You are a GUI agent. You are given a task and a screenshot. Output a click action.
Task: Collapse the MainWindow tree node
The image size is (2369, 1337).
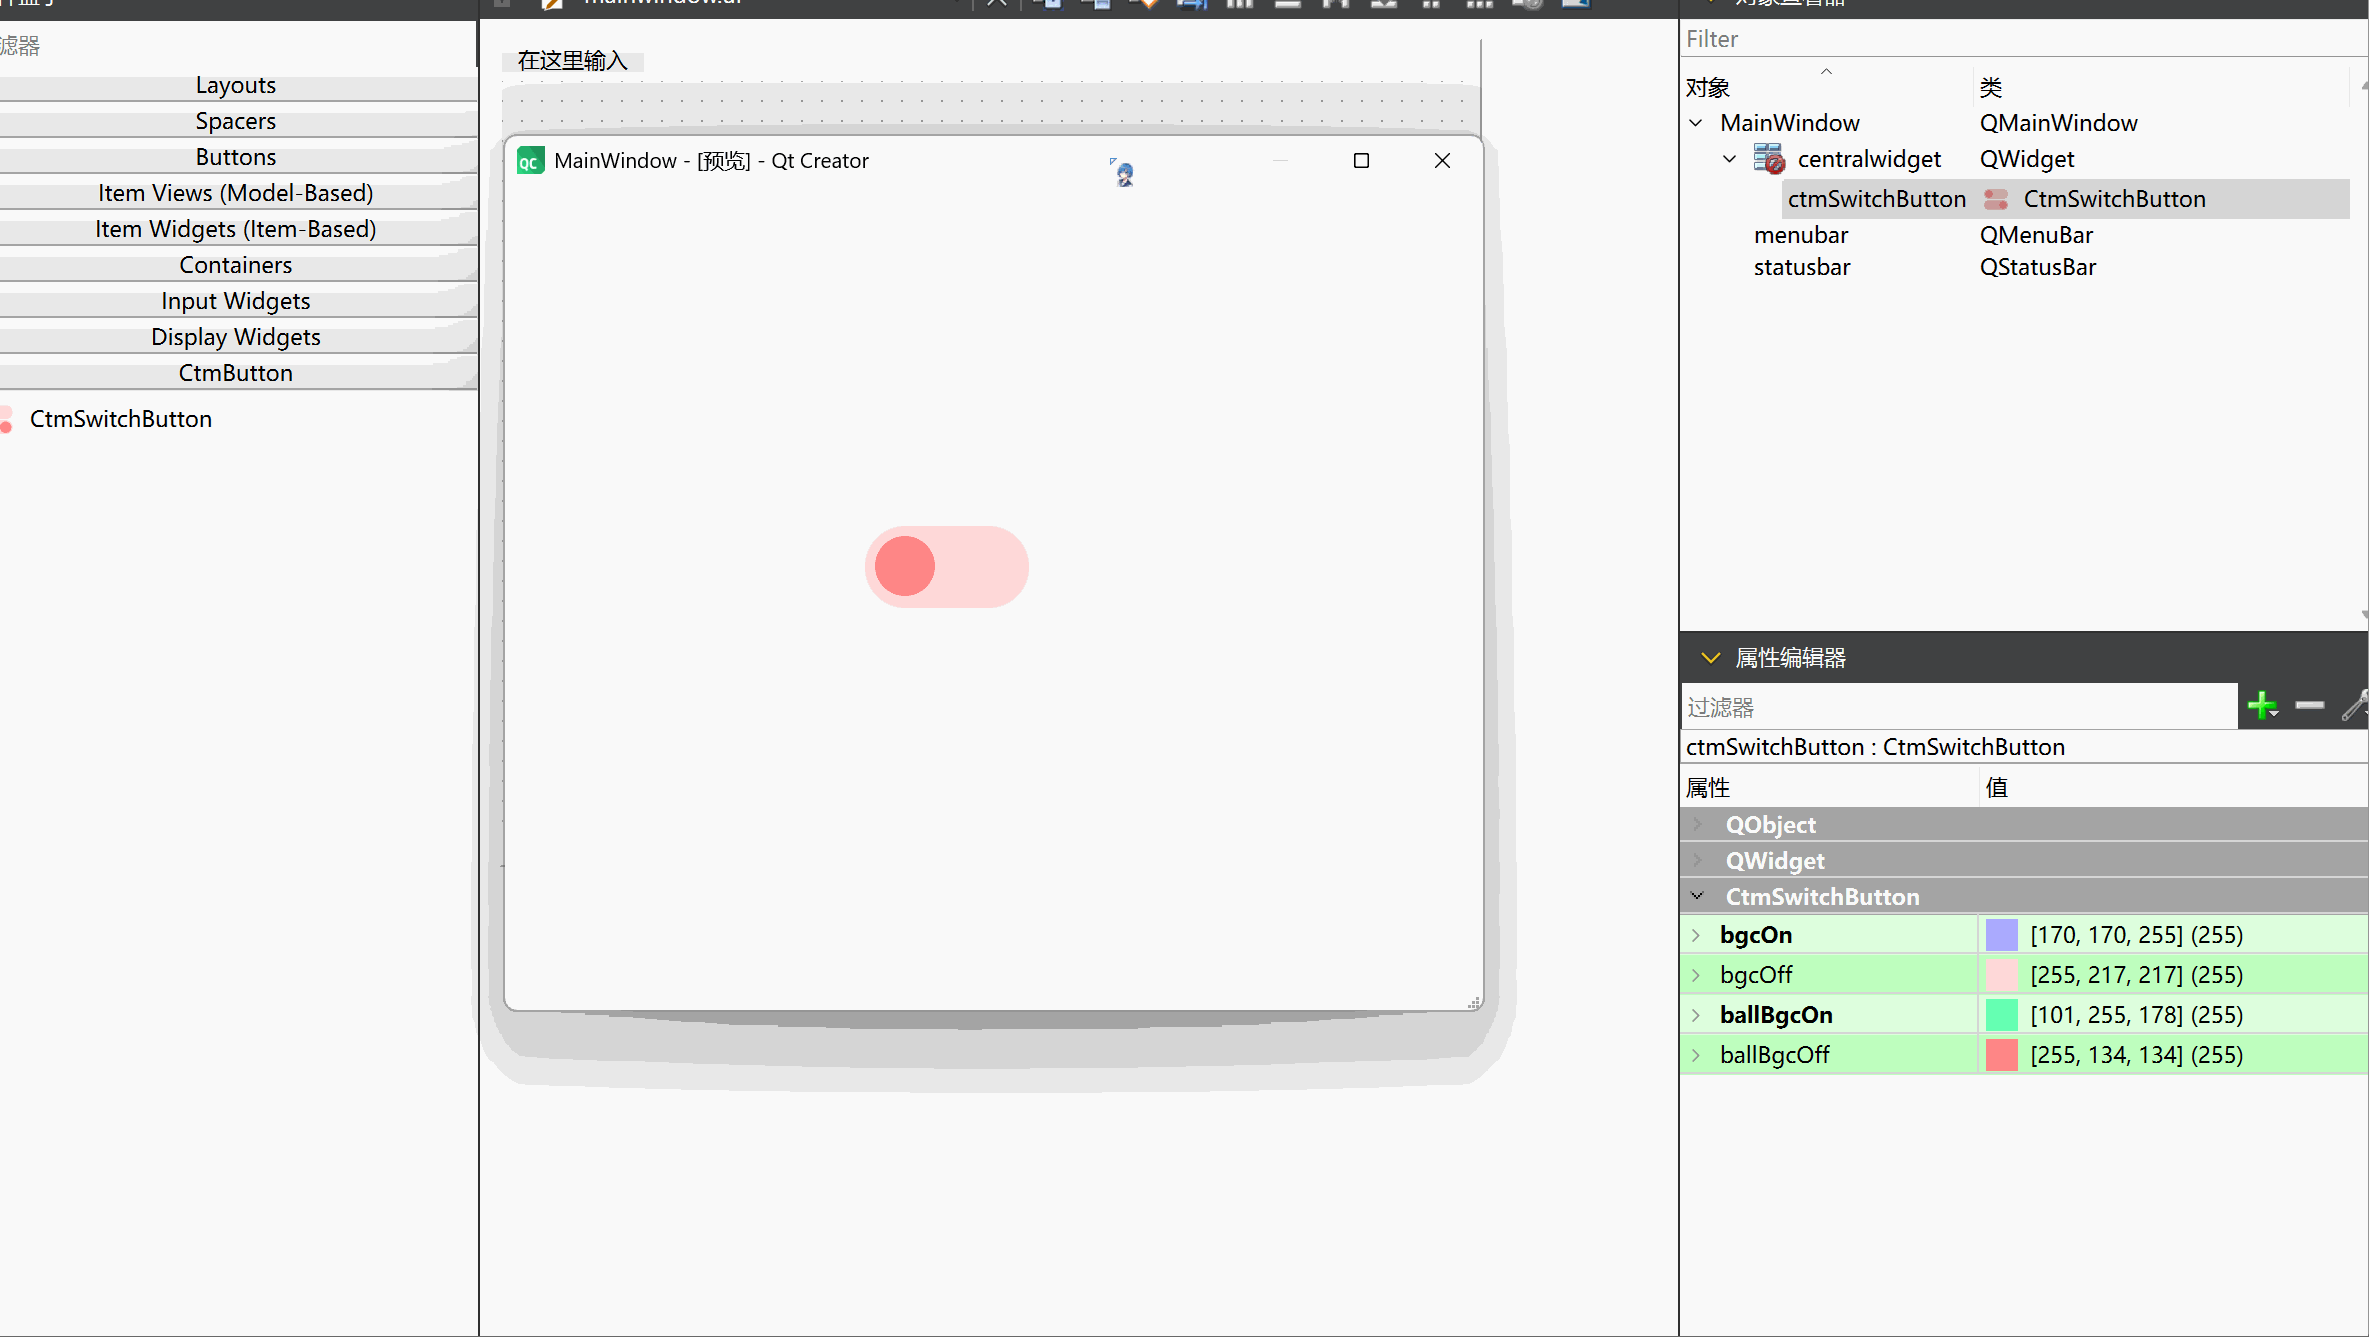point(1696,123)
